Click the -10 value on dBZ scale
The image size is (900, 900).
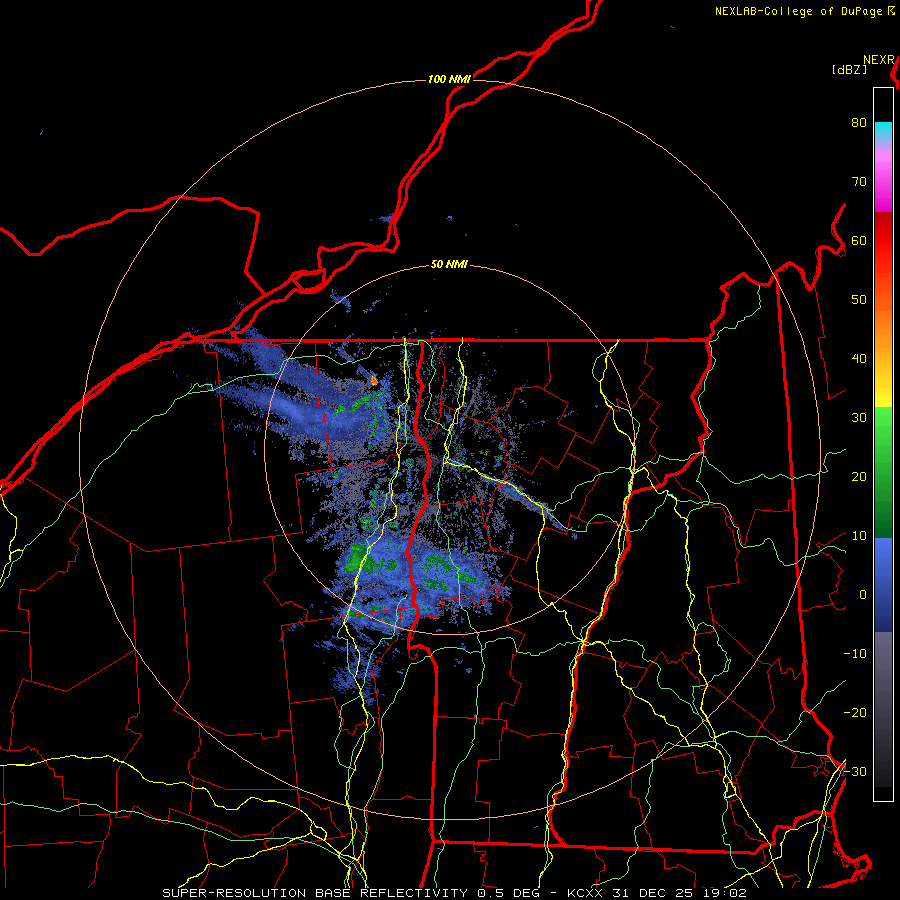tap(855, 654)
